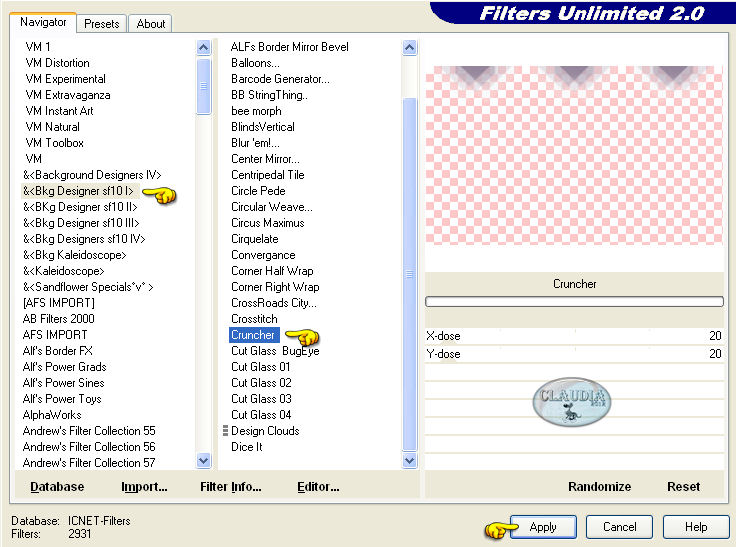
Task: Select VM Toolbox category
Action: coord(54,143)
